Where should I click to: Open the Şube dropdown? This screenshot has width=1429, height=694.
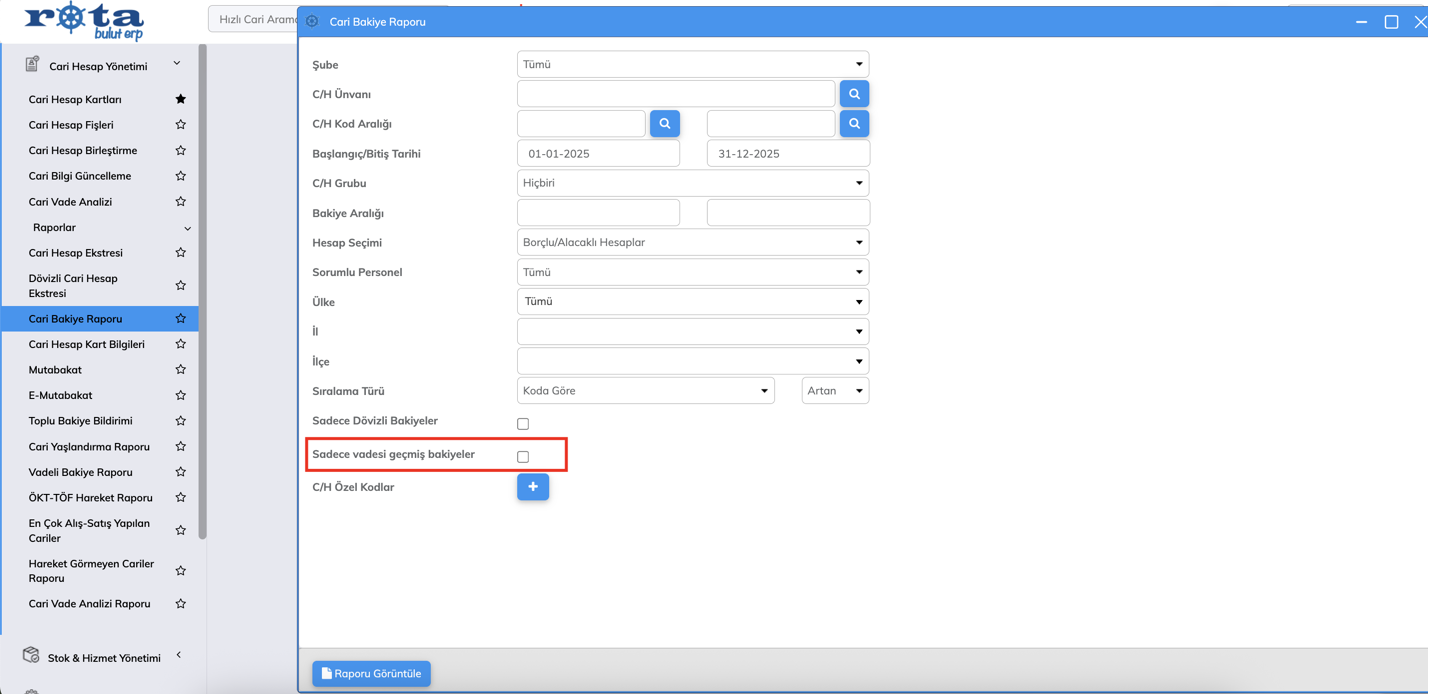point(692,64)
